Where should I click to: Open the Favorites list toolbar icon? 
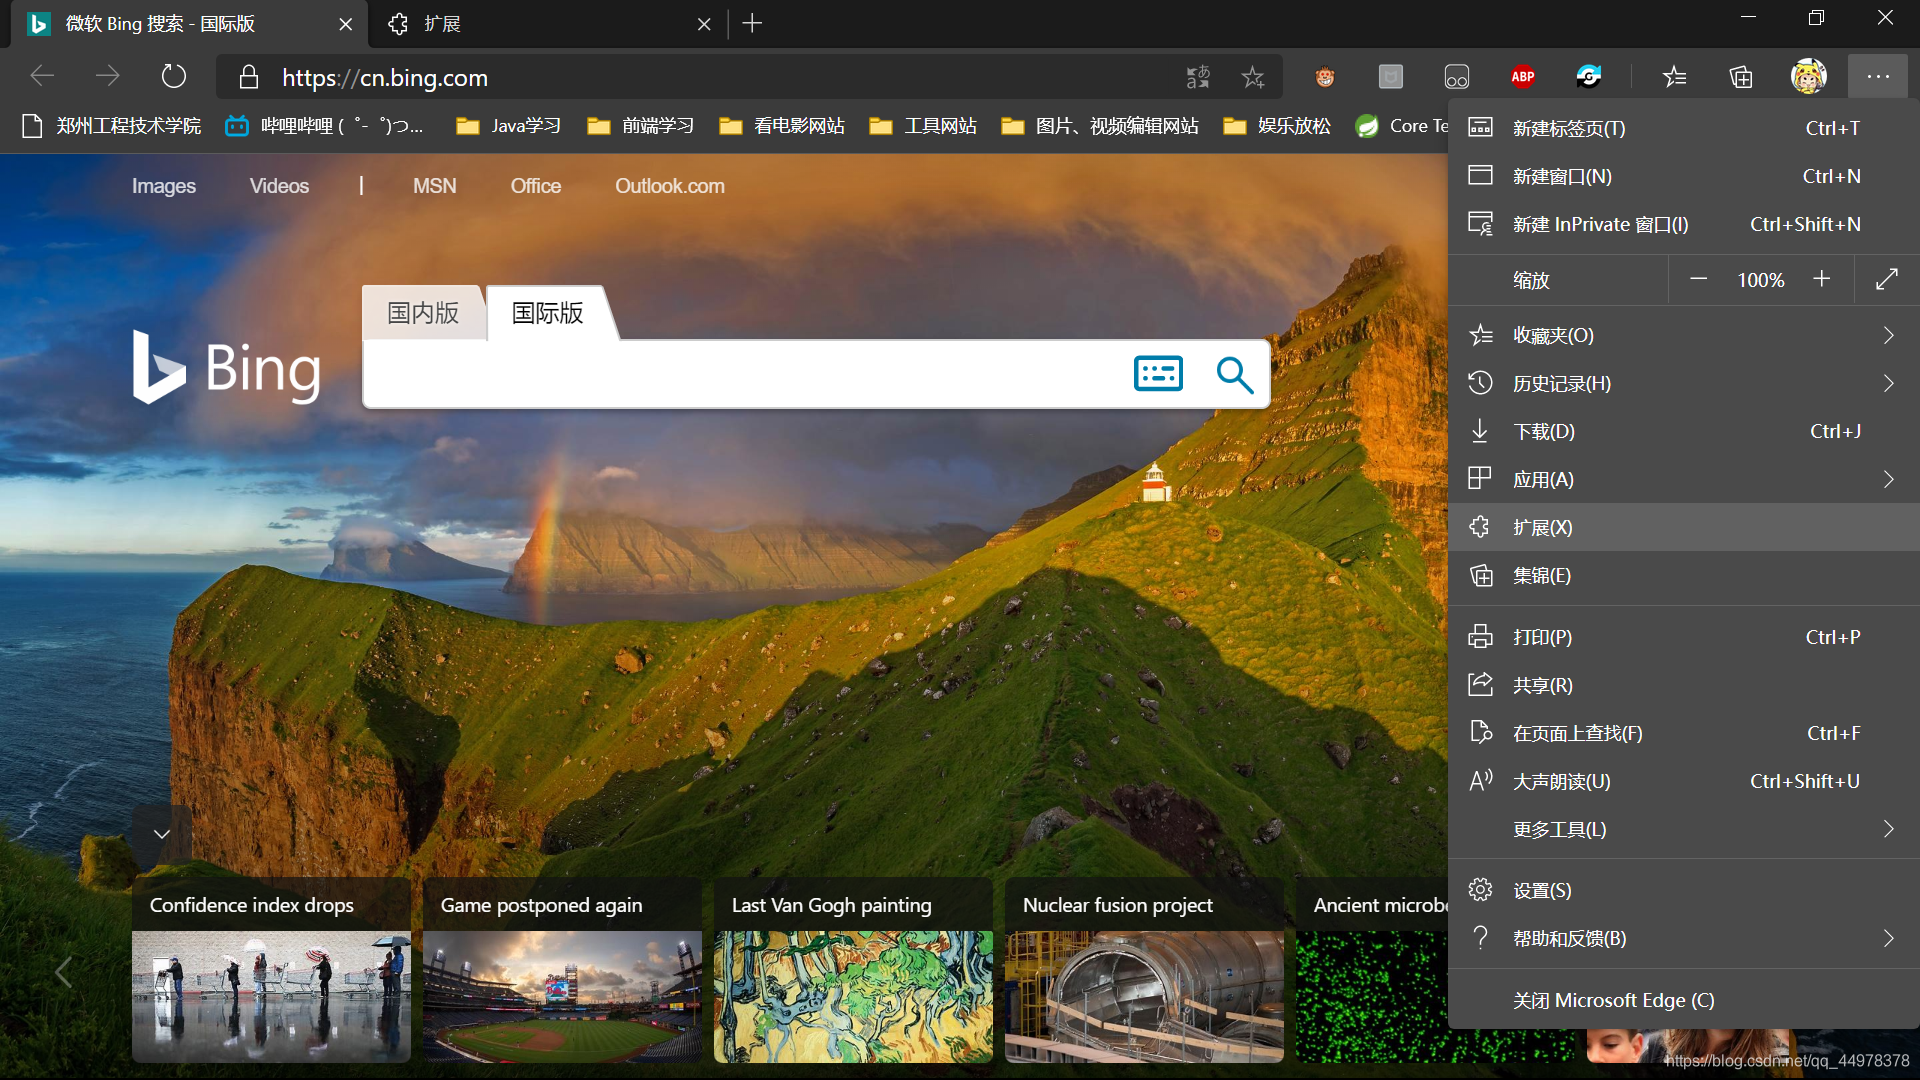1674,77
